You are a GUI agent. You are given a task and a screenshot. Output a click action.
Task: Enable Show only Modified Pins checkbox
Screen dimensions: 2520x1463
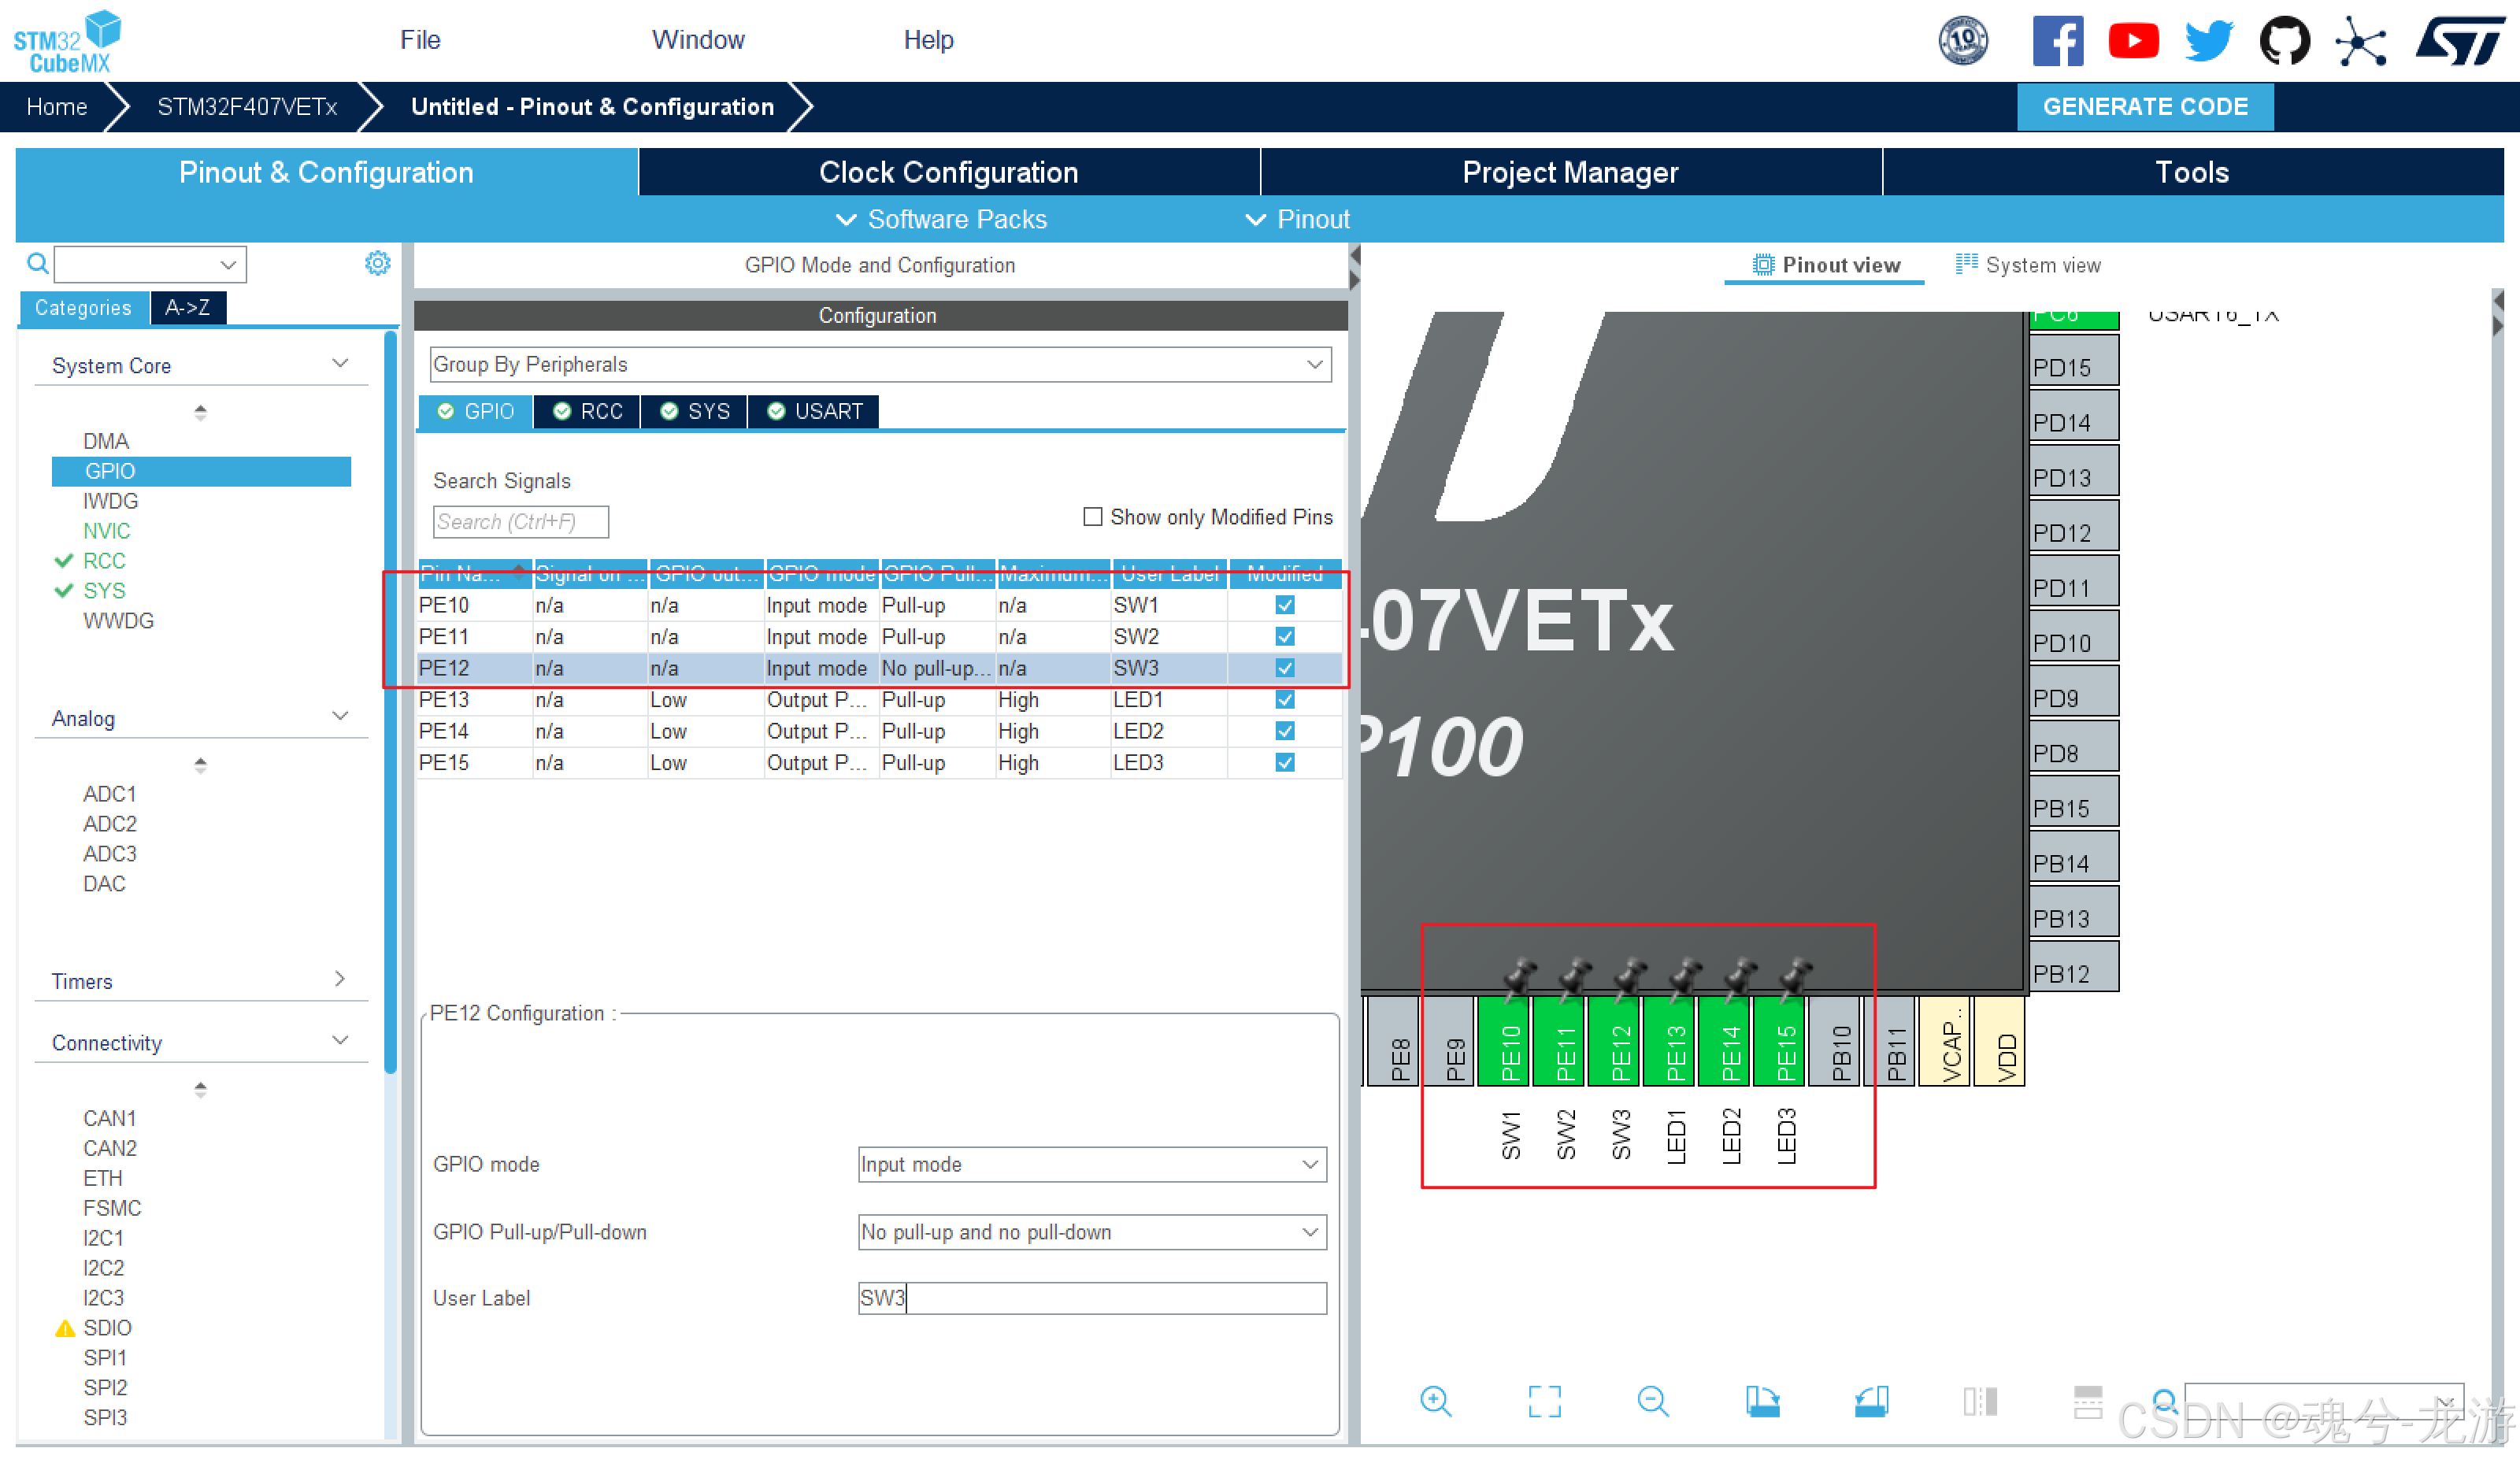point(1092,517)
